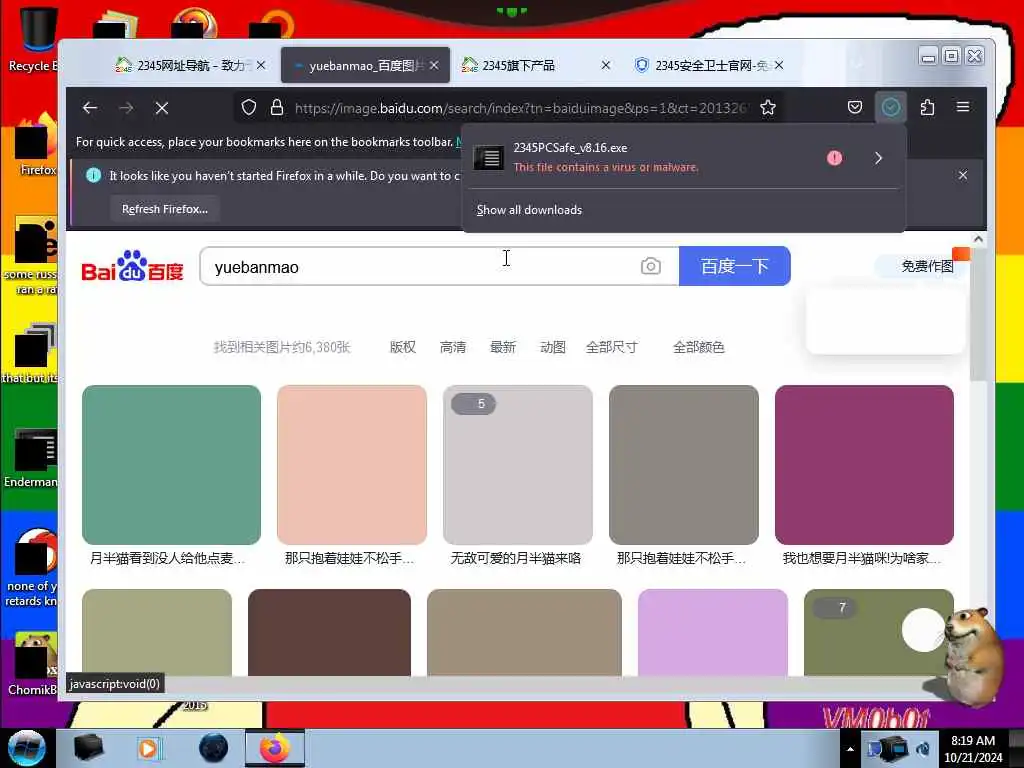Close the 2345旗下产品 tab
1024x768 pixels.
[x=606, y=65]
